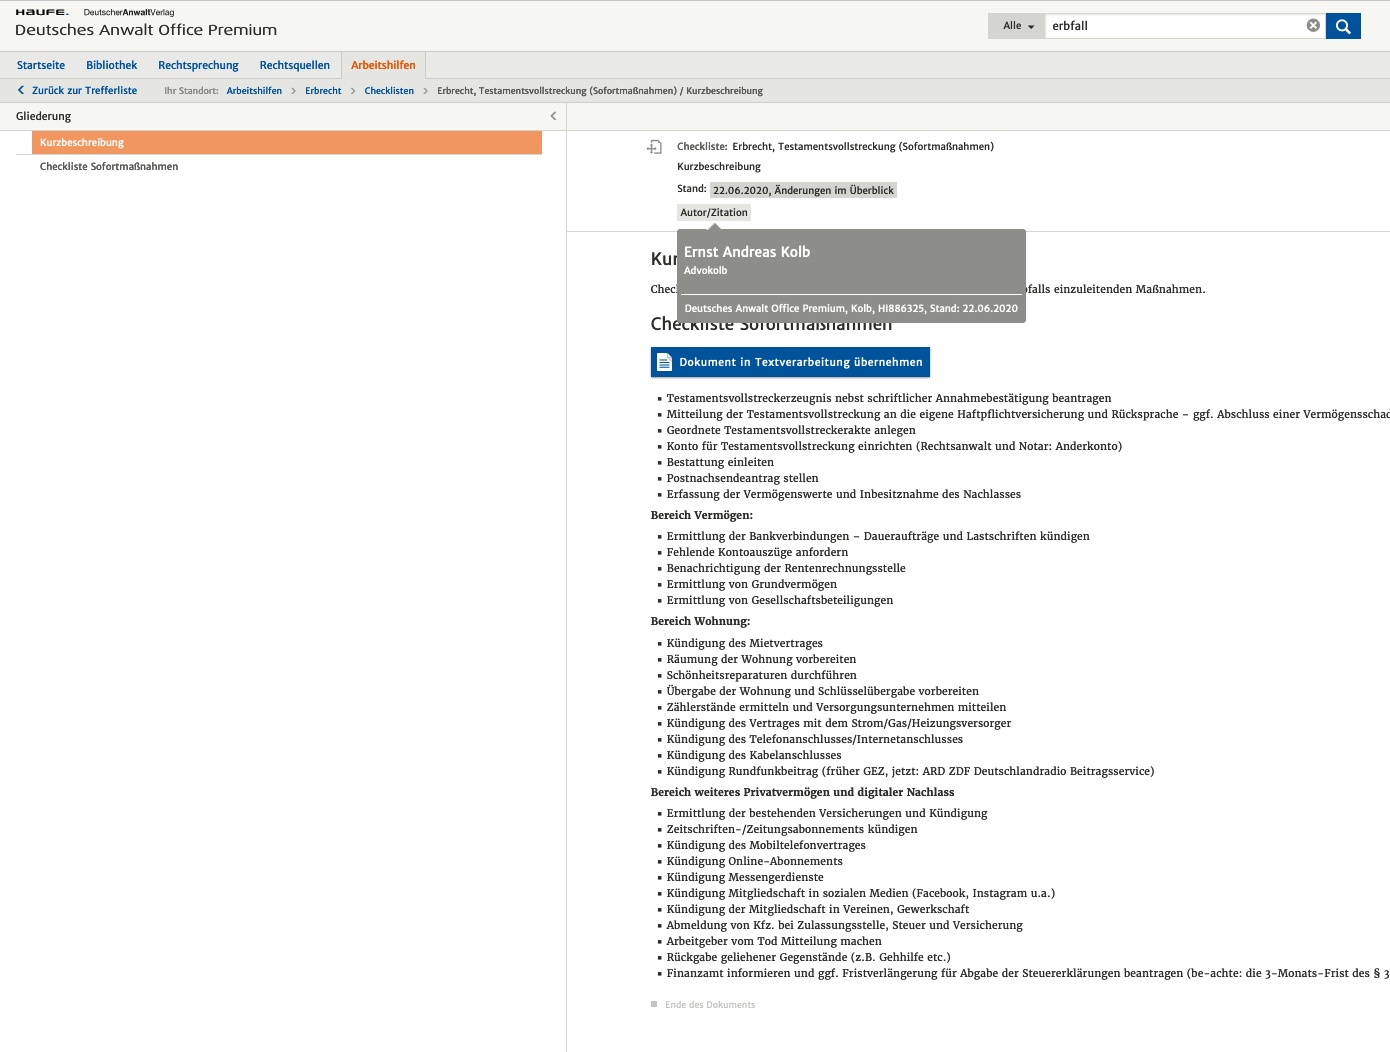Click the 'Bereich Vermögen:' heading

pyautogui.click(x=702, y=515)
